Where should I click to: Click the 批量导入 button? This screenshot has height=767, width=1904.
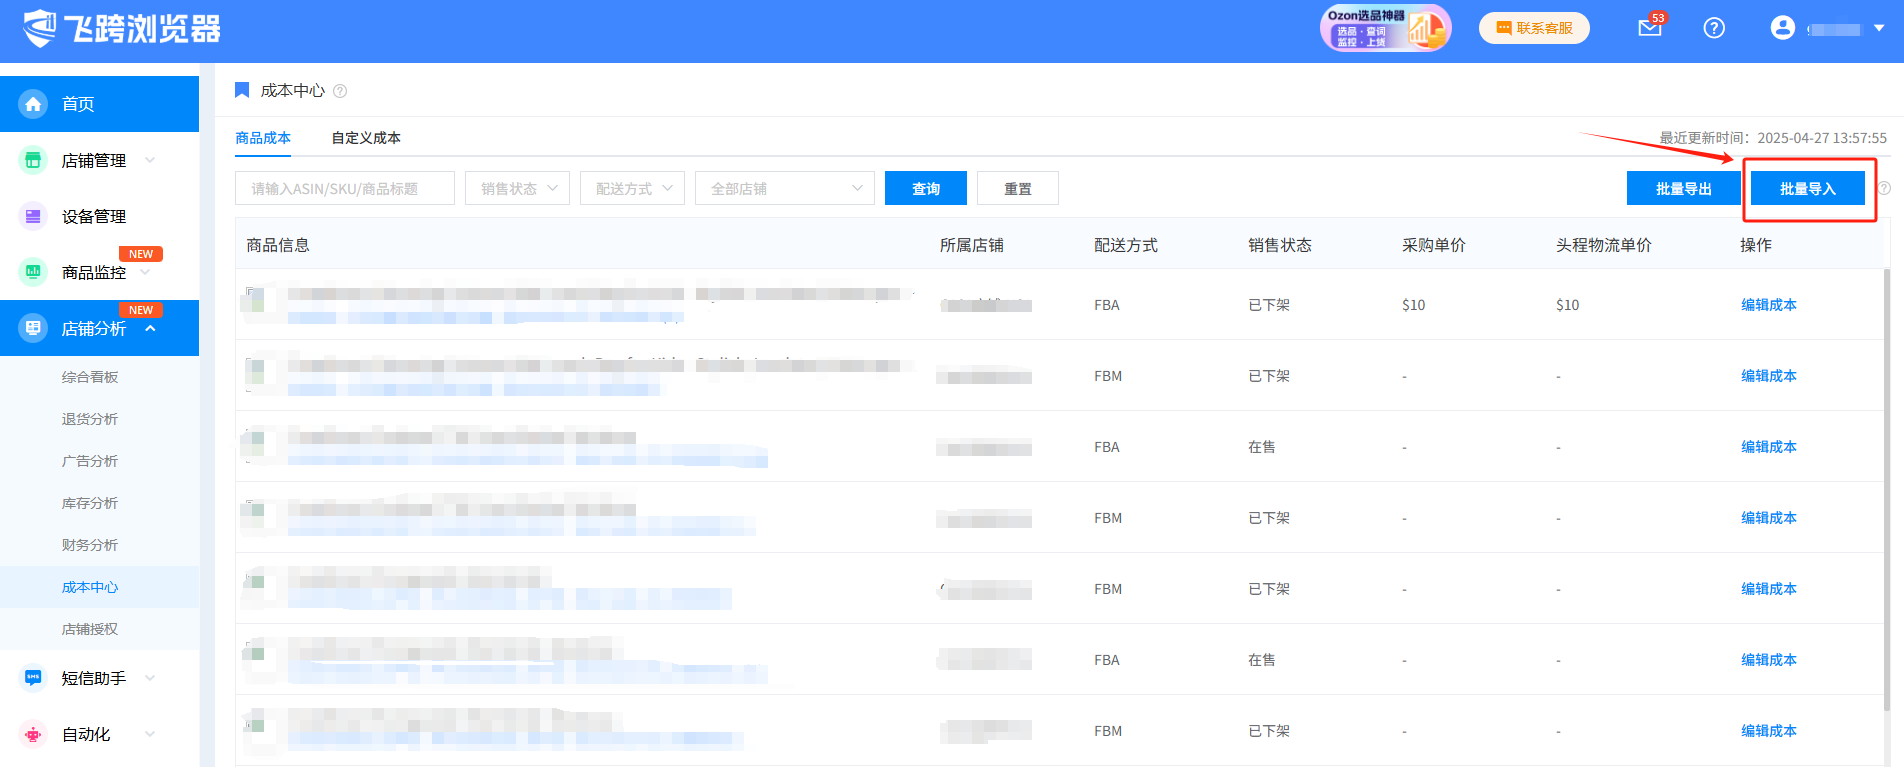(x=1807, y=188)
